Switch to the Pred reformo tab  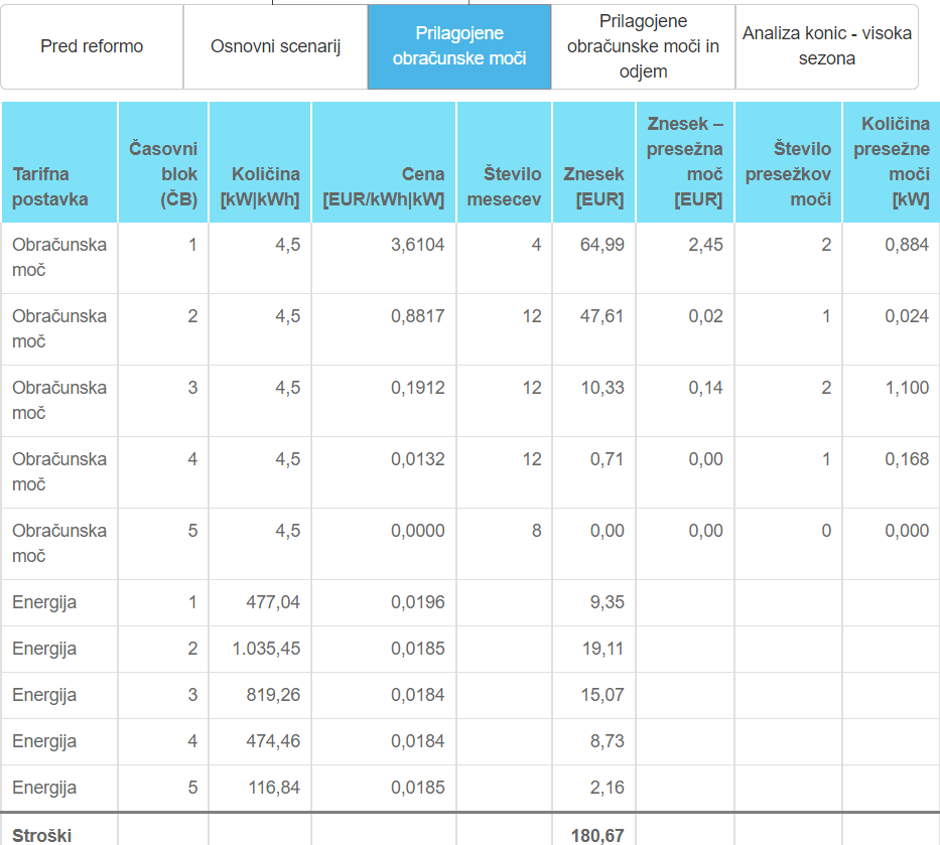click(92, 47)
